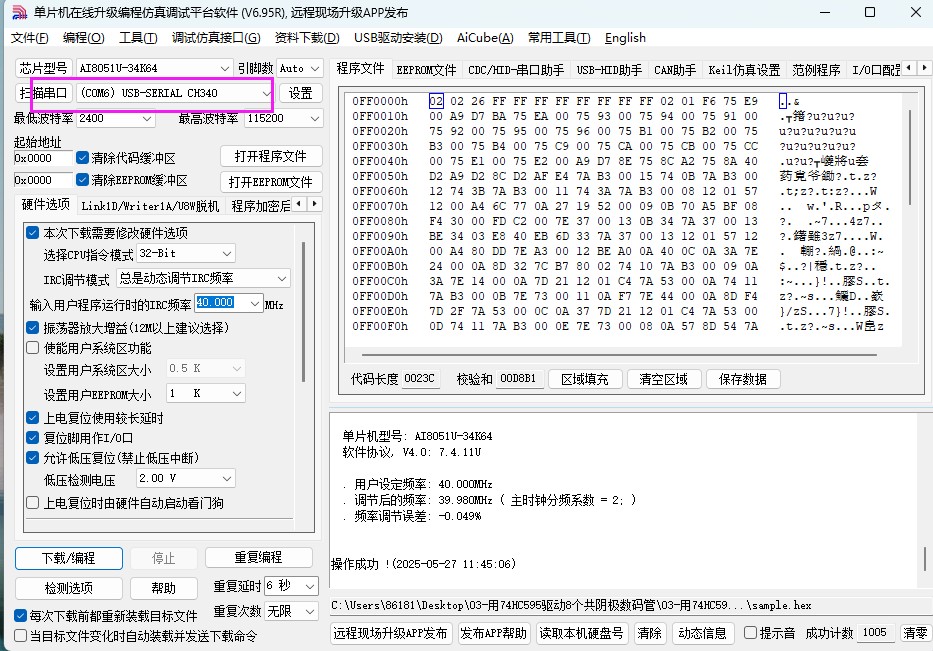Click the 打开EEPROM文件 button
Viewport: 933px width, 651px height.
pos(271,182)
